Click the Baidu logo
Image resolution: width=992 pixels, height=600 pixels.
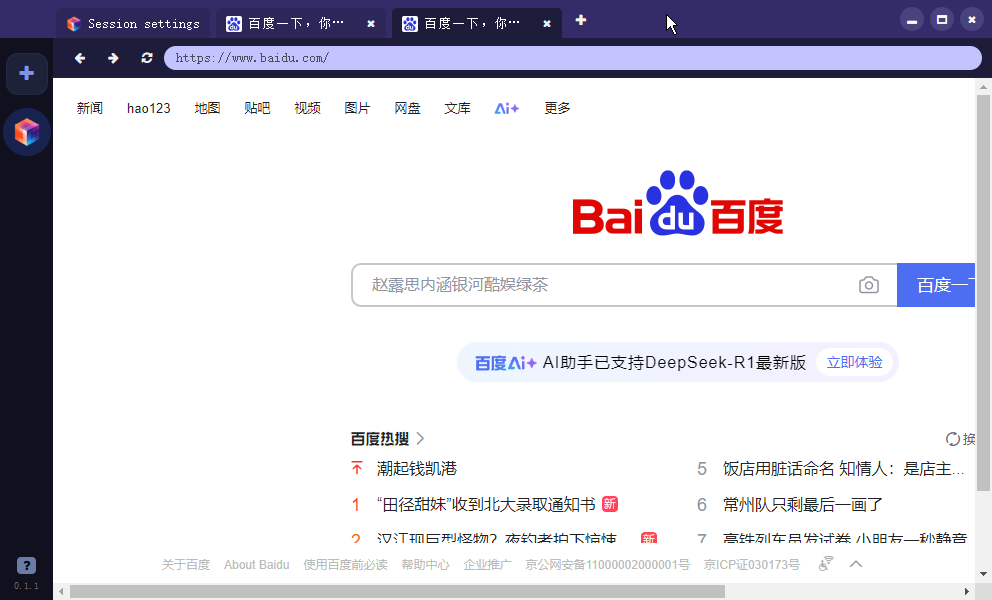click(x=678, y=203)
